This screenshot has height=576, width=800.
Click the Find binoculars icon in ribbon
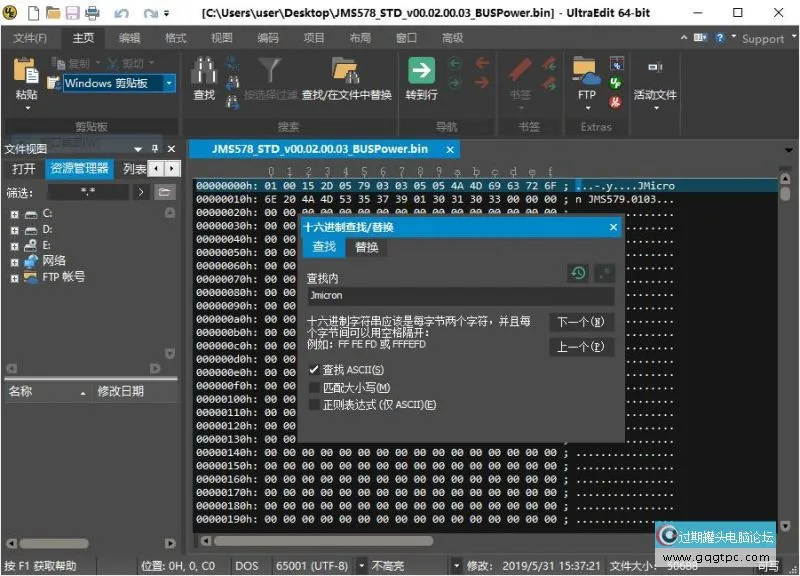tap(204, 72)
